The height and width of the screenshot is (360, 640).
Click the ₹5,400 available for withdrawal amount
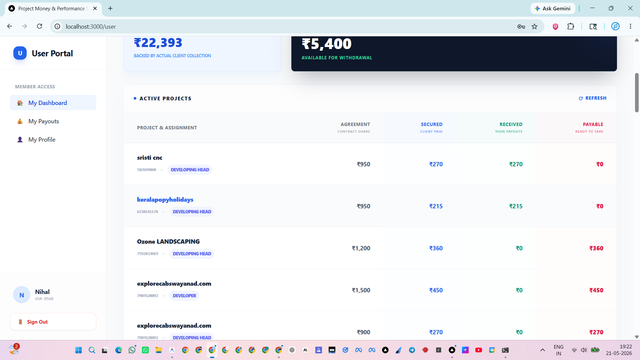[327, 44]
